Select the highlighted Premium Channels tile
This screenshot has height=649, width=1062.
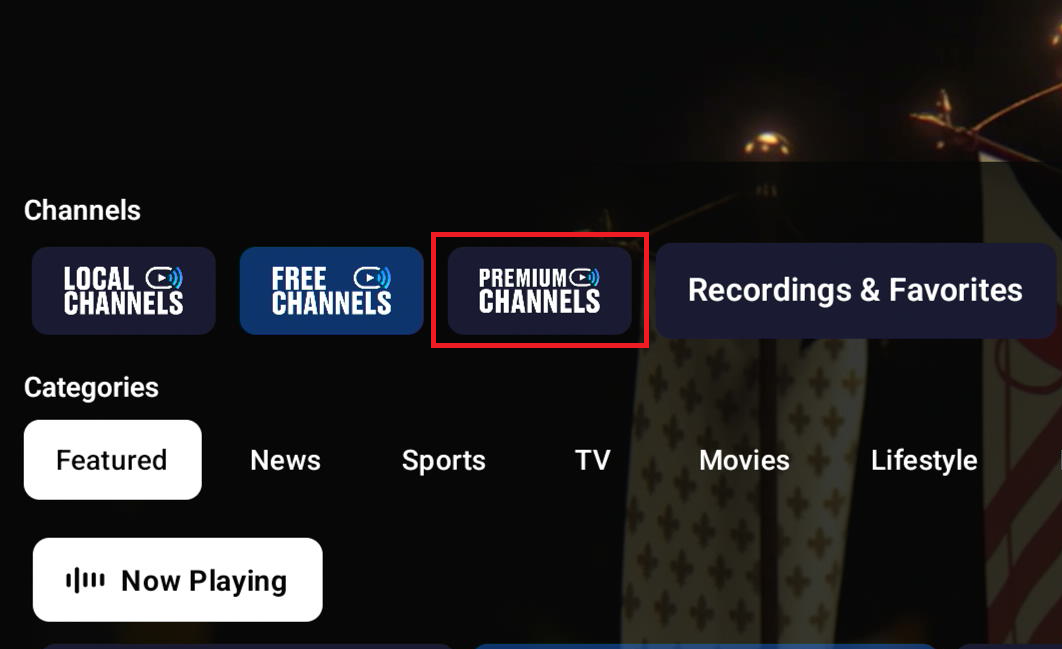click(539, 291)
